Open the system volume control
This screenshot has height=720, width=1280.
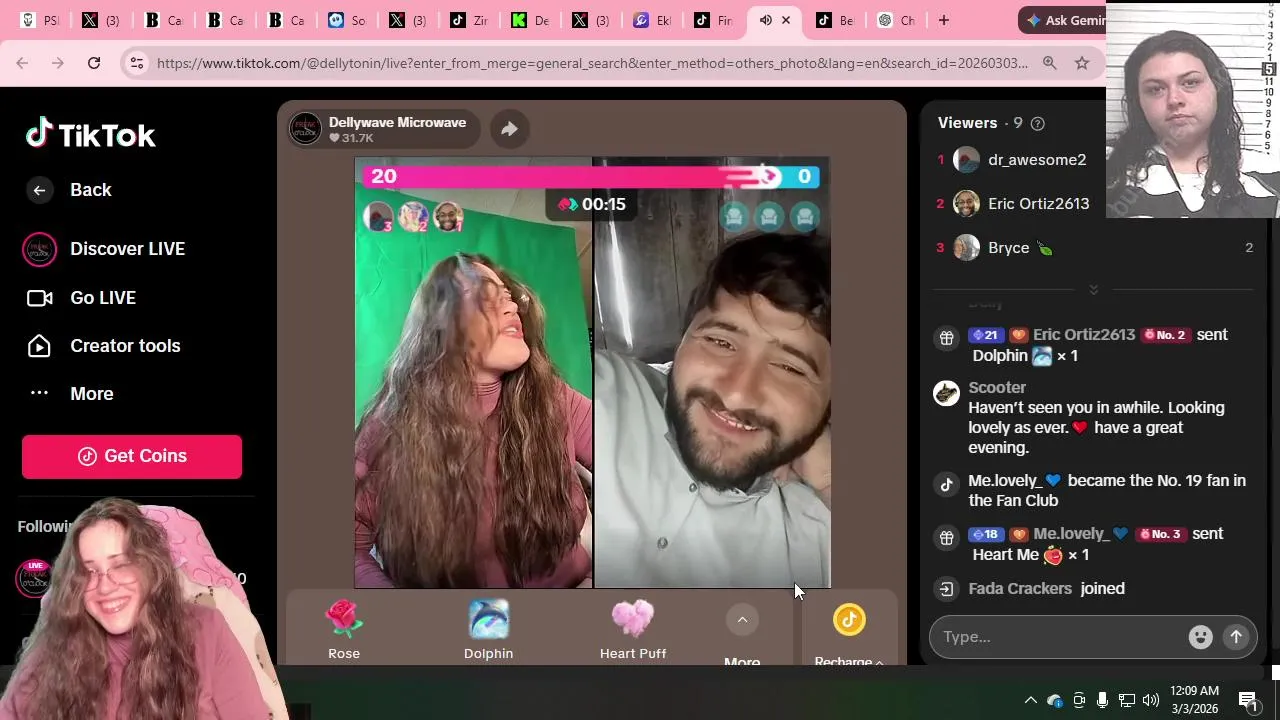pos(1150,700)
